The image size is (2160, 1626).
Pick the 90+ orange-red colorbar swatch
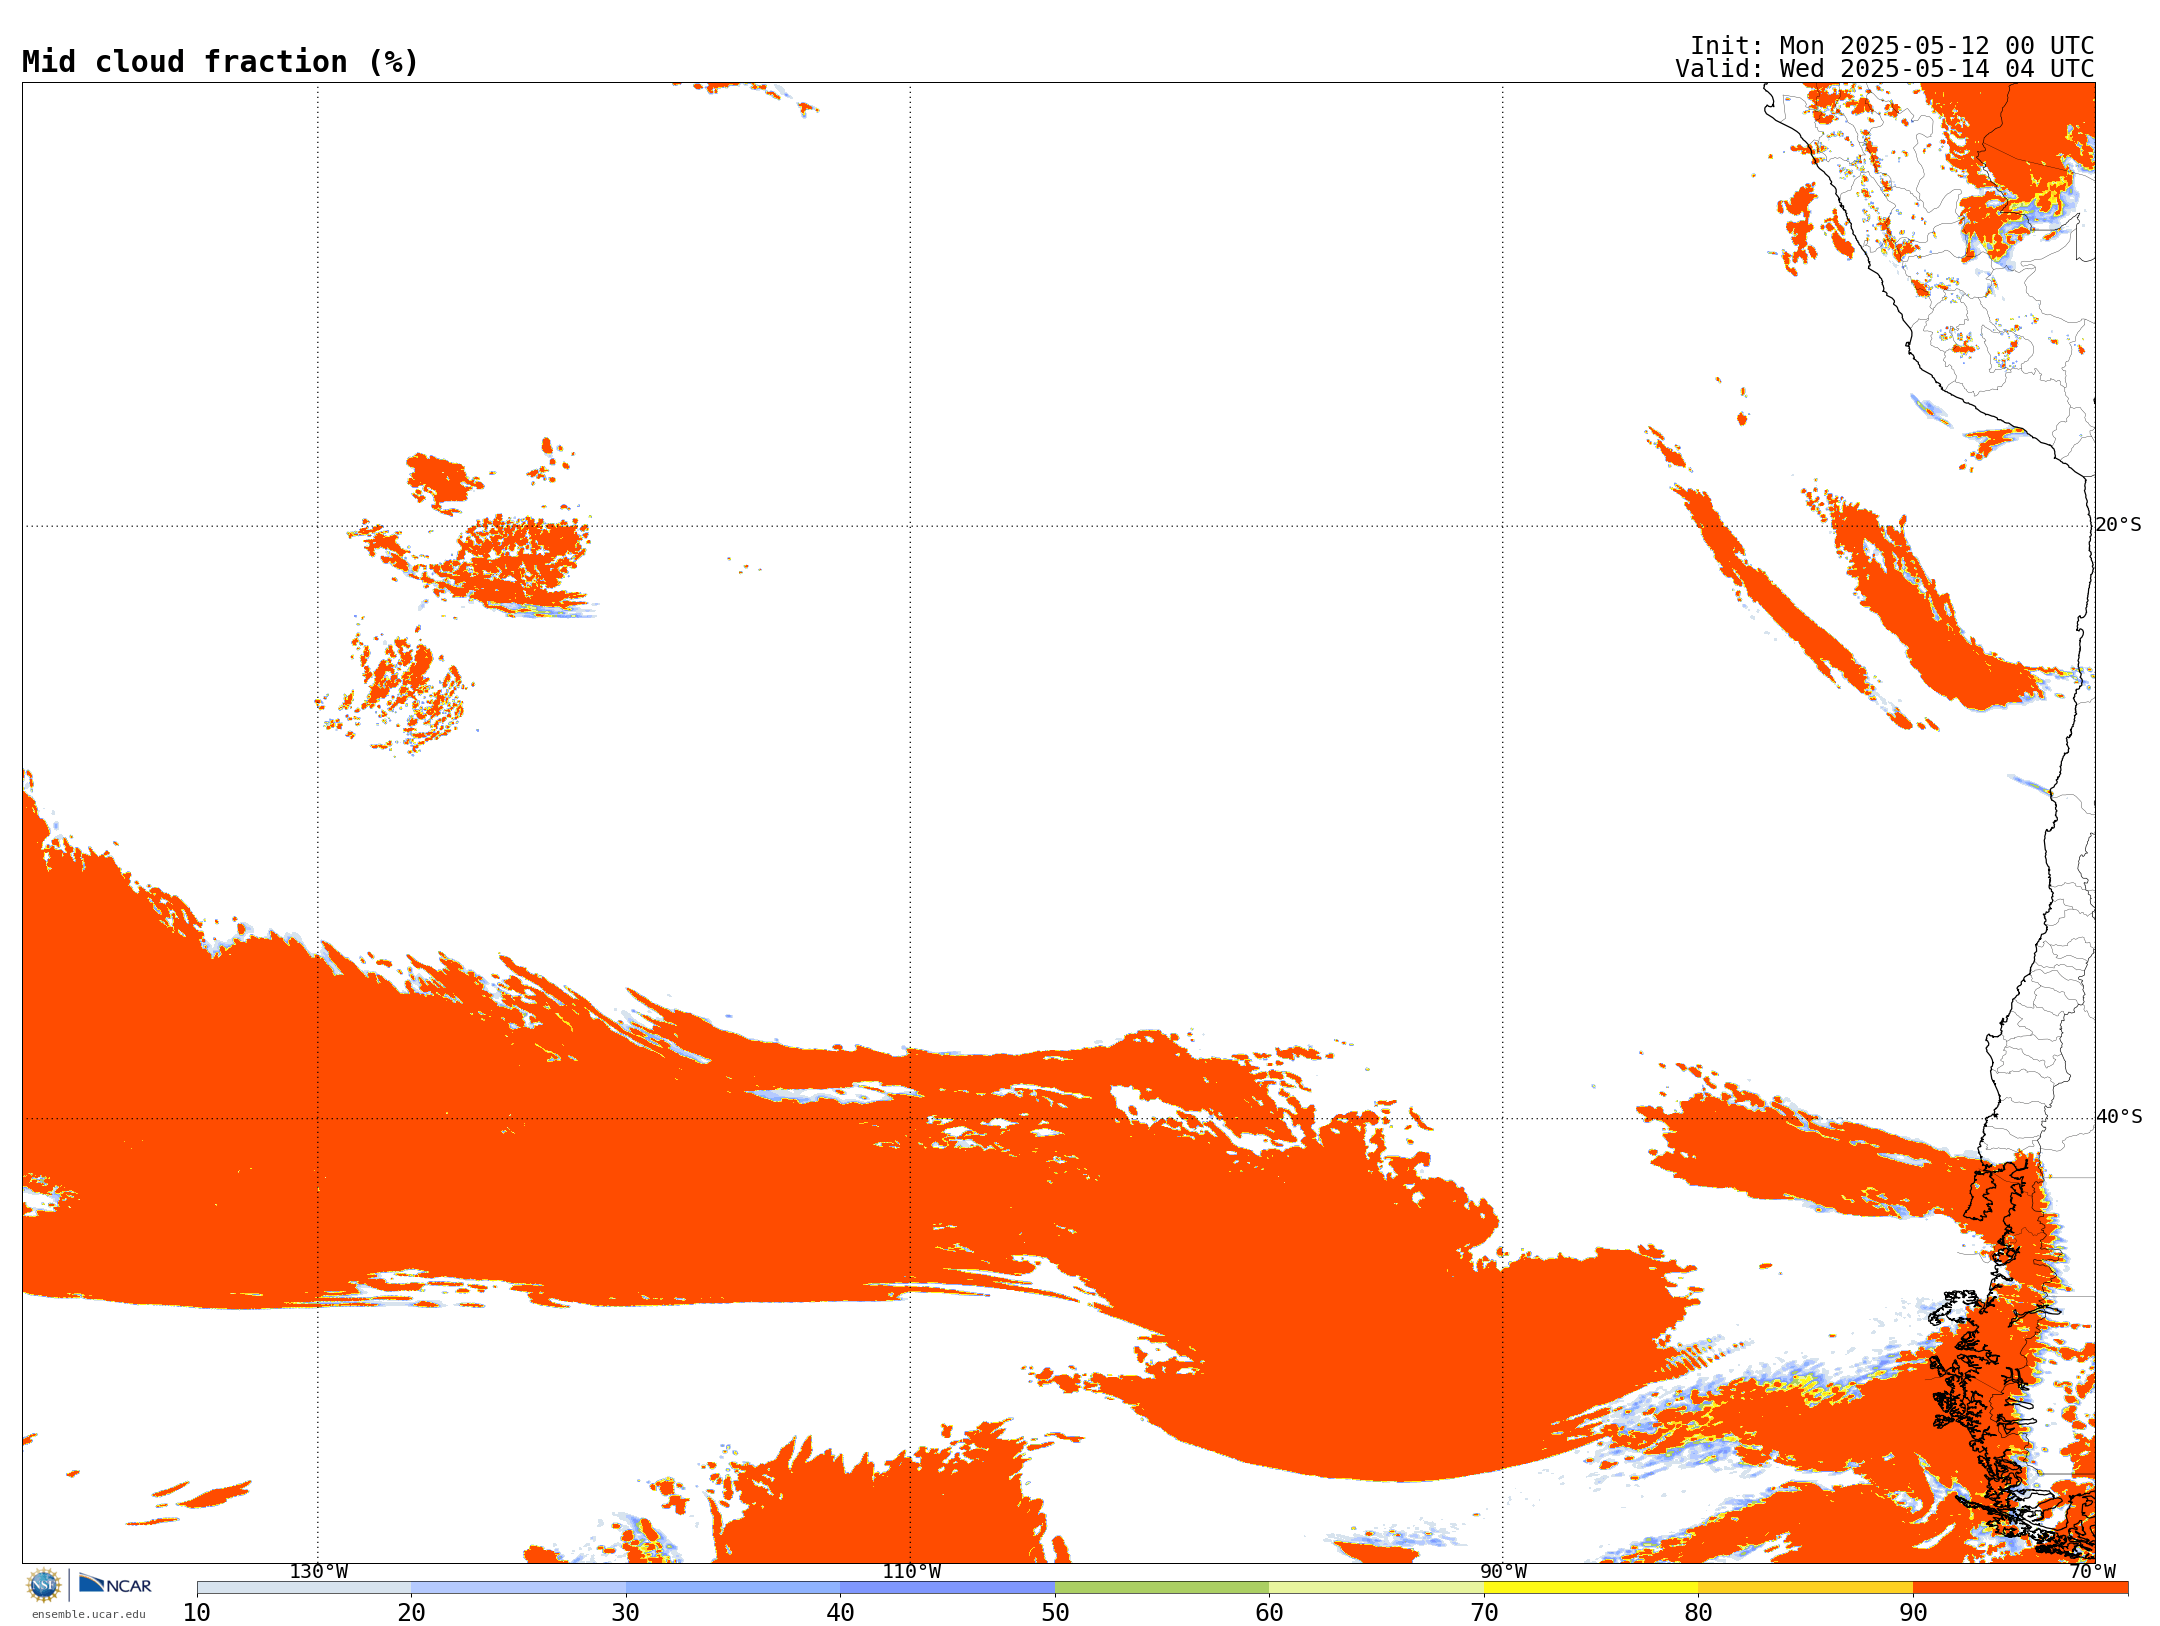(x=2020, y=1588)
